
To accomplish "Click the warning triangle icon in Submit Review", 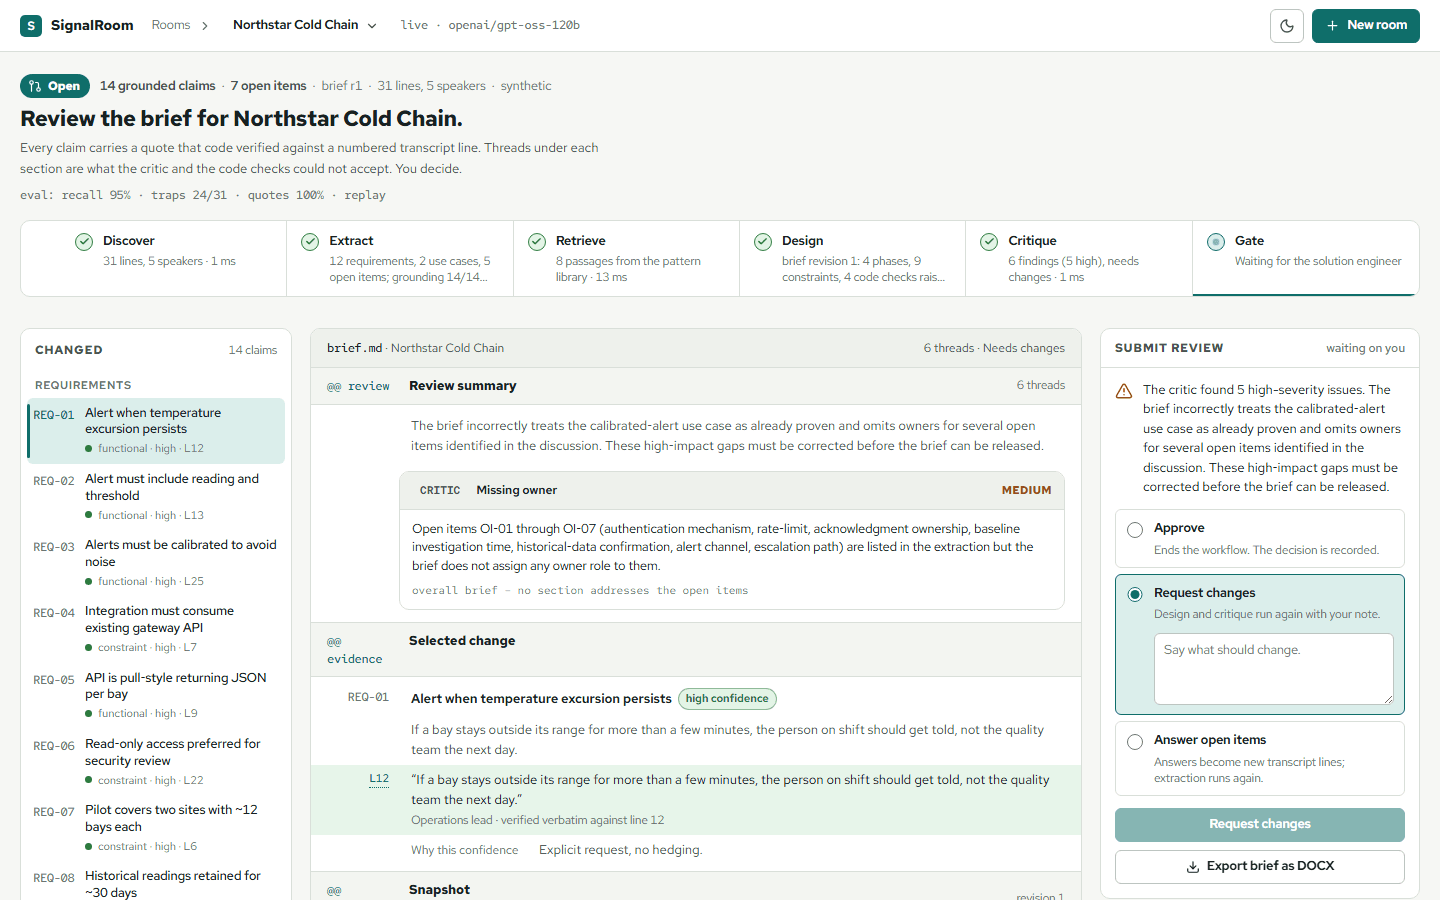I will 1124,391.
